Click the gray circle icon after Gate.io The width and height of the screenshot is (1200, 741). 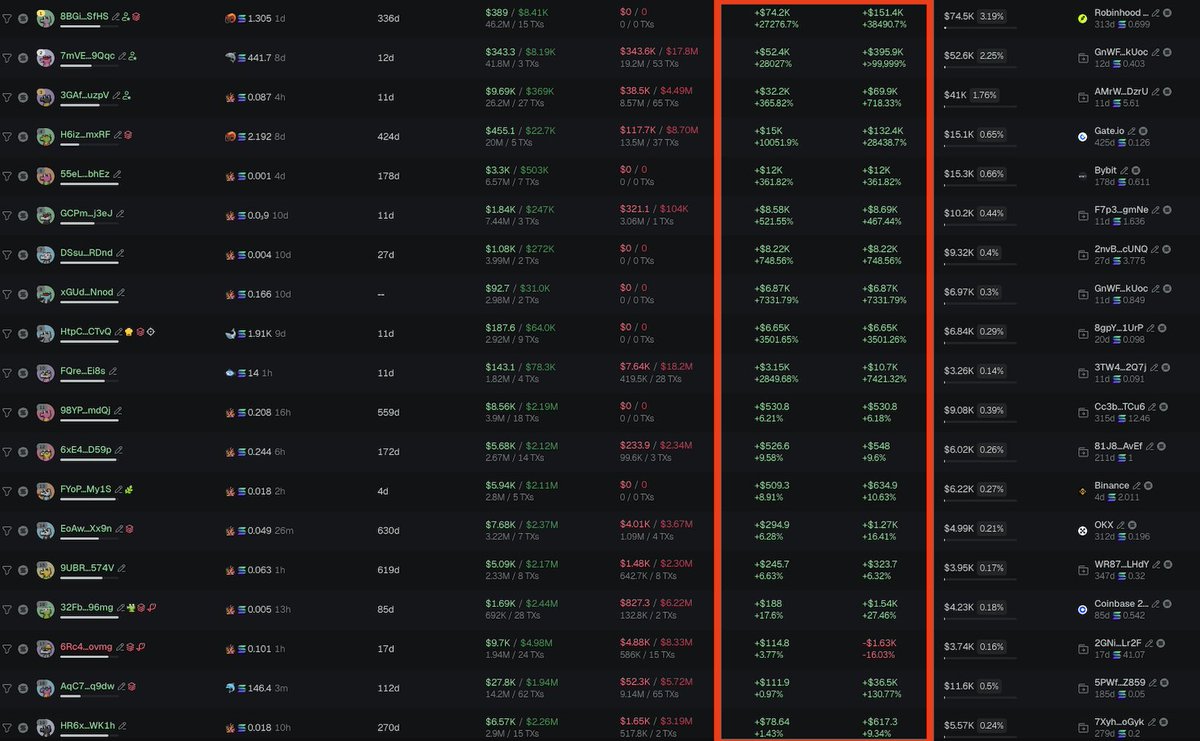coord(1143,131)
